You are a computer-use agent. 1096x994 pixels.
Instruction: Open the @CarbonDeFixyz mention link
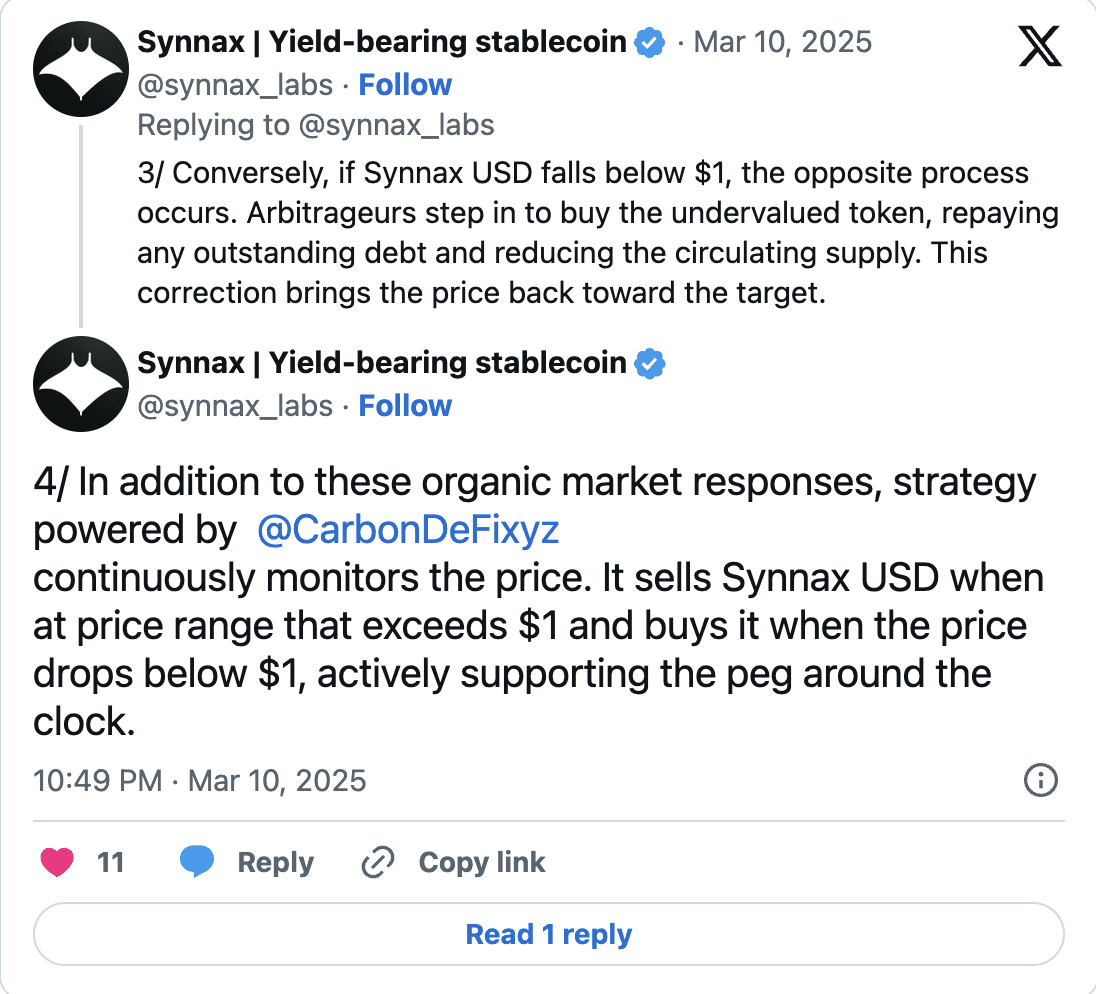[408, 530]
